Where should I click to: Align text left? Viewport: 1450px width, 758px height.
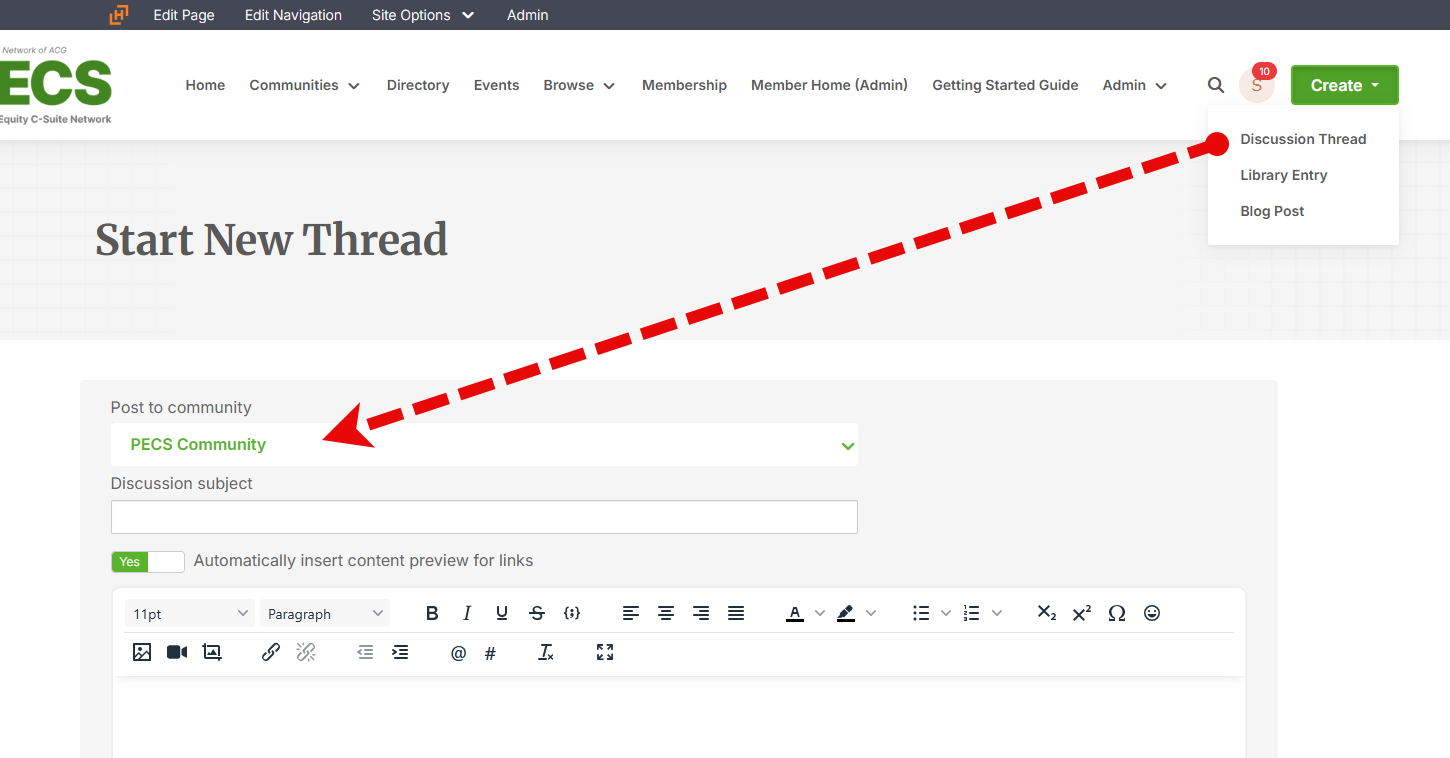pos(631,613)
